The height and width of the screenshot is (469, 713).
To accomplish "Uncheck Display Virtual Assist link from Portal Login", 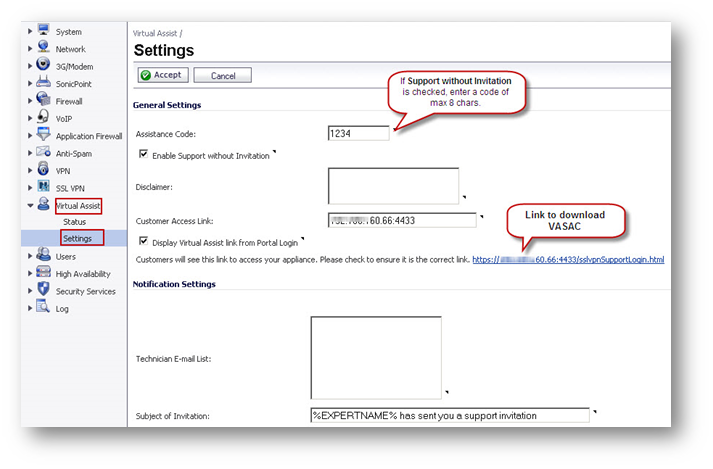I will (x=144, y=241).
